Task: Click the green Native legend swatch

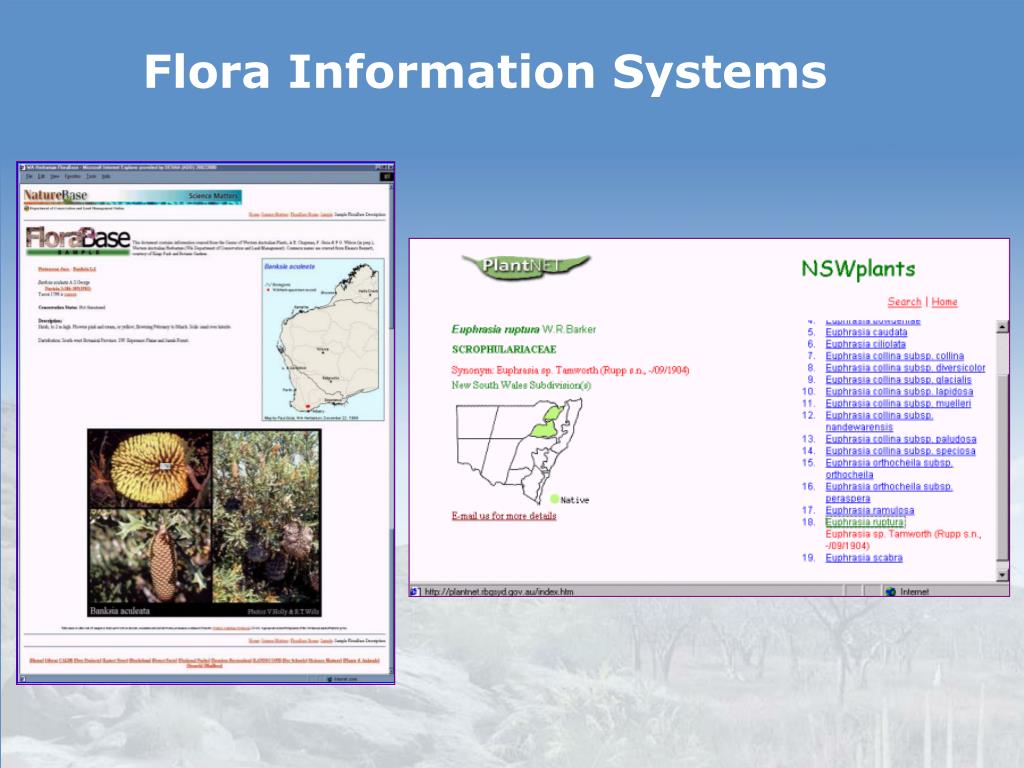Action: coord(554,500)
